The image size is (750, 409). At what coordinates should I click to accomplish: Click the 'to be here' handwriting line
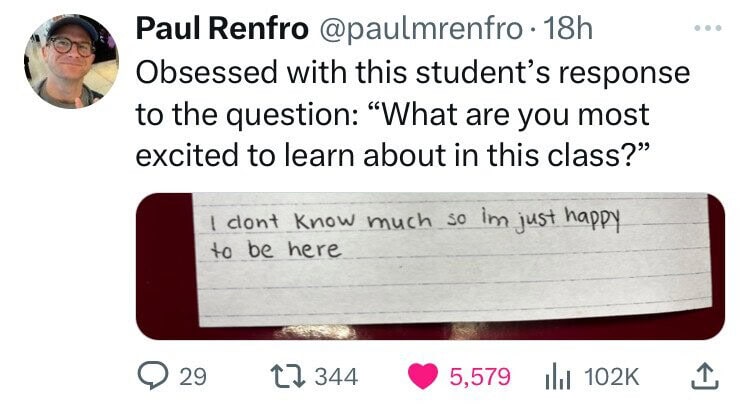276,250
